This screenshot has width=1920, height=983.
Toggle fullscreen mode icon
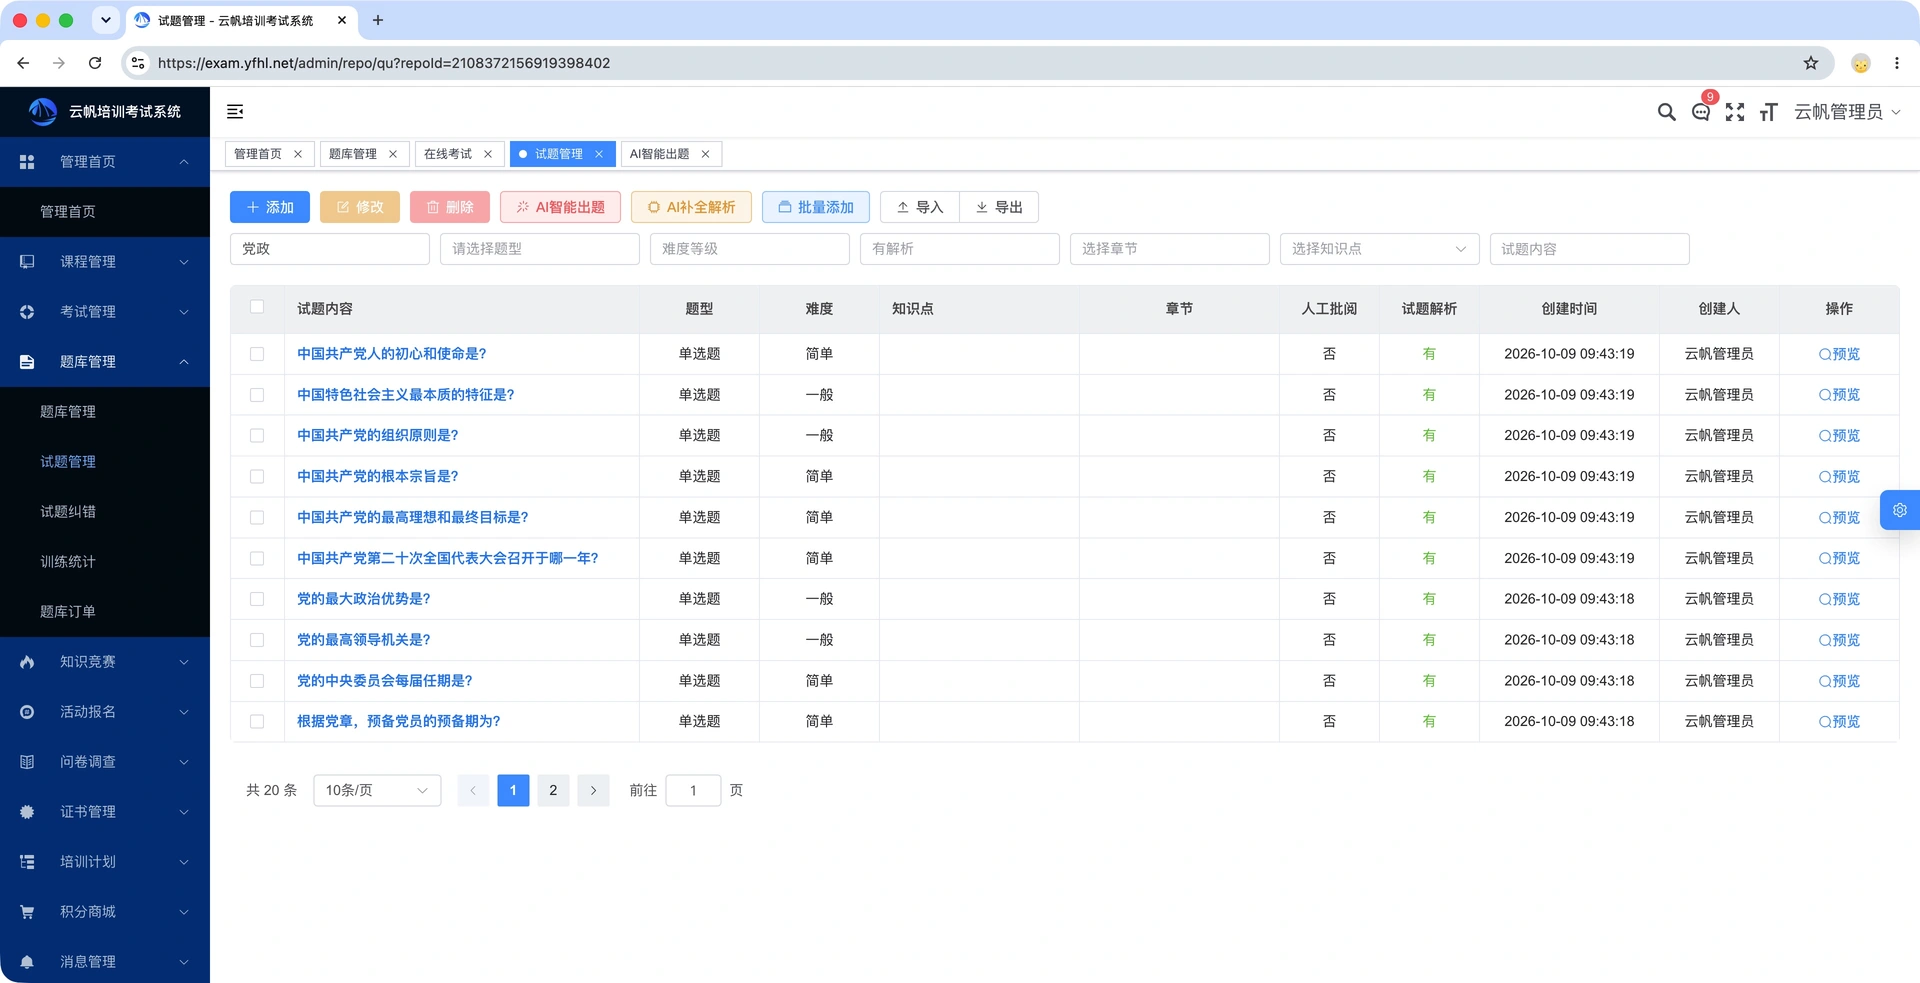click(1735, 112)
